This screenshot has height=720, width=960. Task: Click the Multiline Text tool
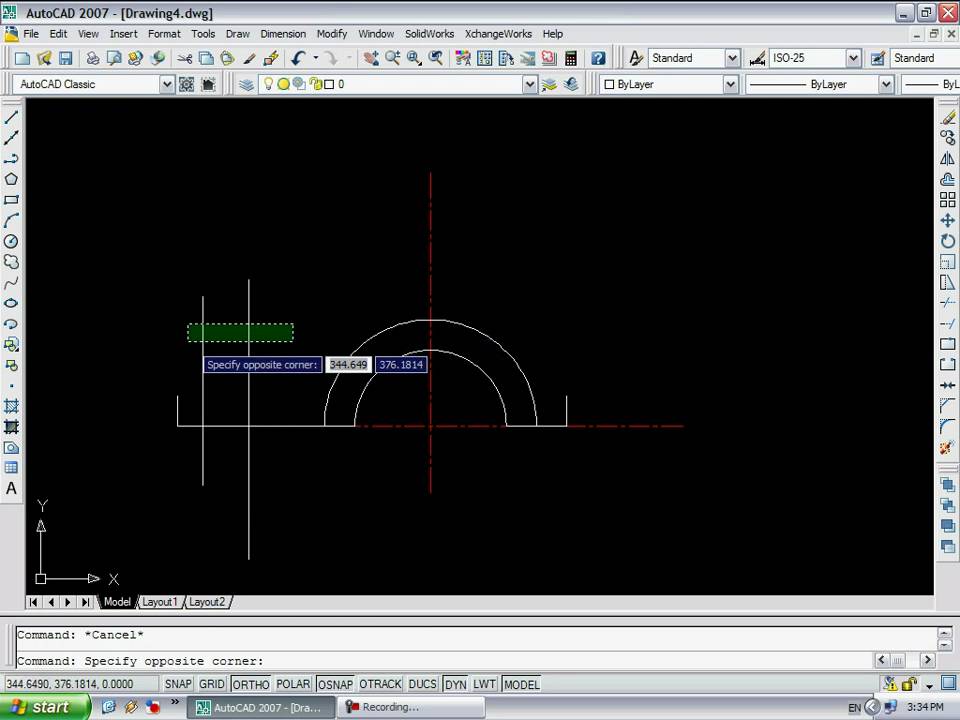12,489
